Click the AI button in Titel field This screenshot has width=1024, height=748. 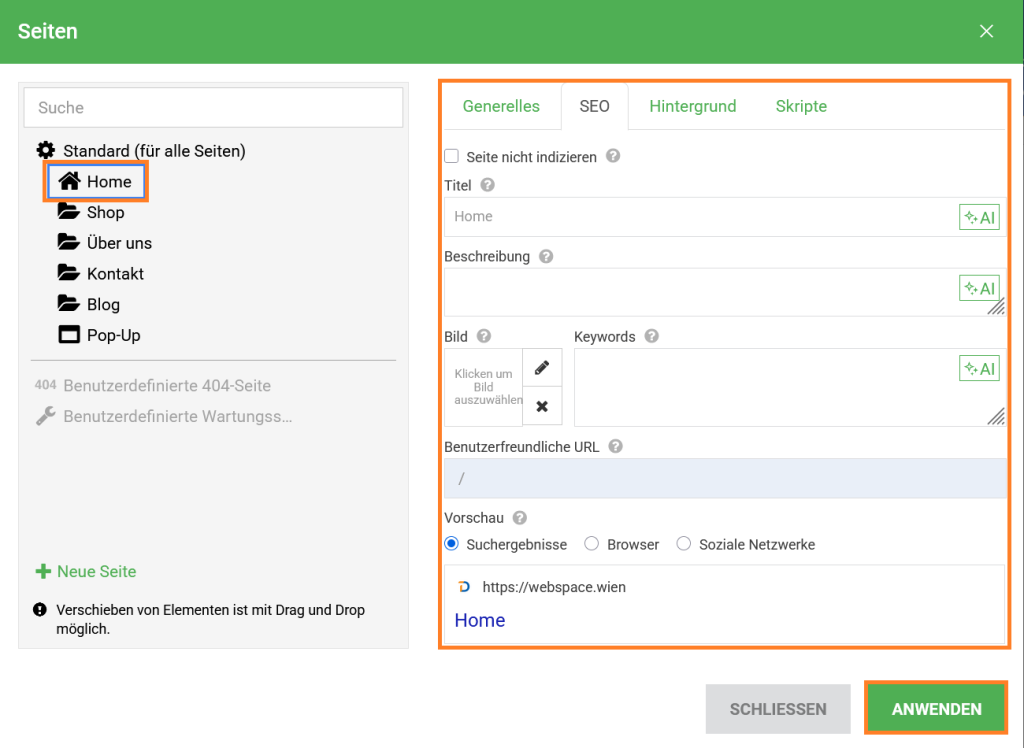979,217
